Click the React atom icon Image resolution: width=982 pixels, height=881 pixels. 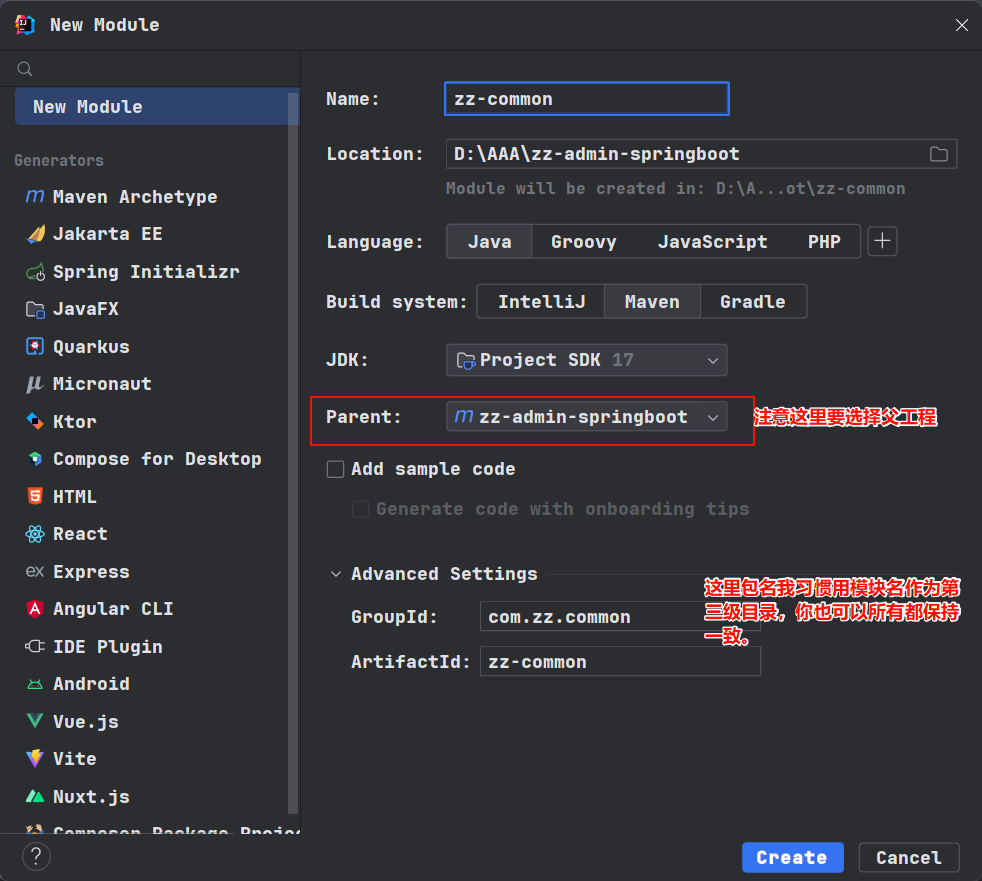(35, 534)
